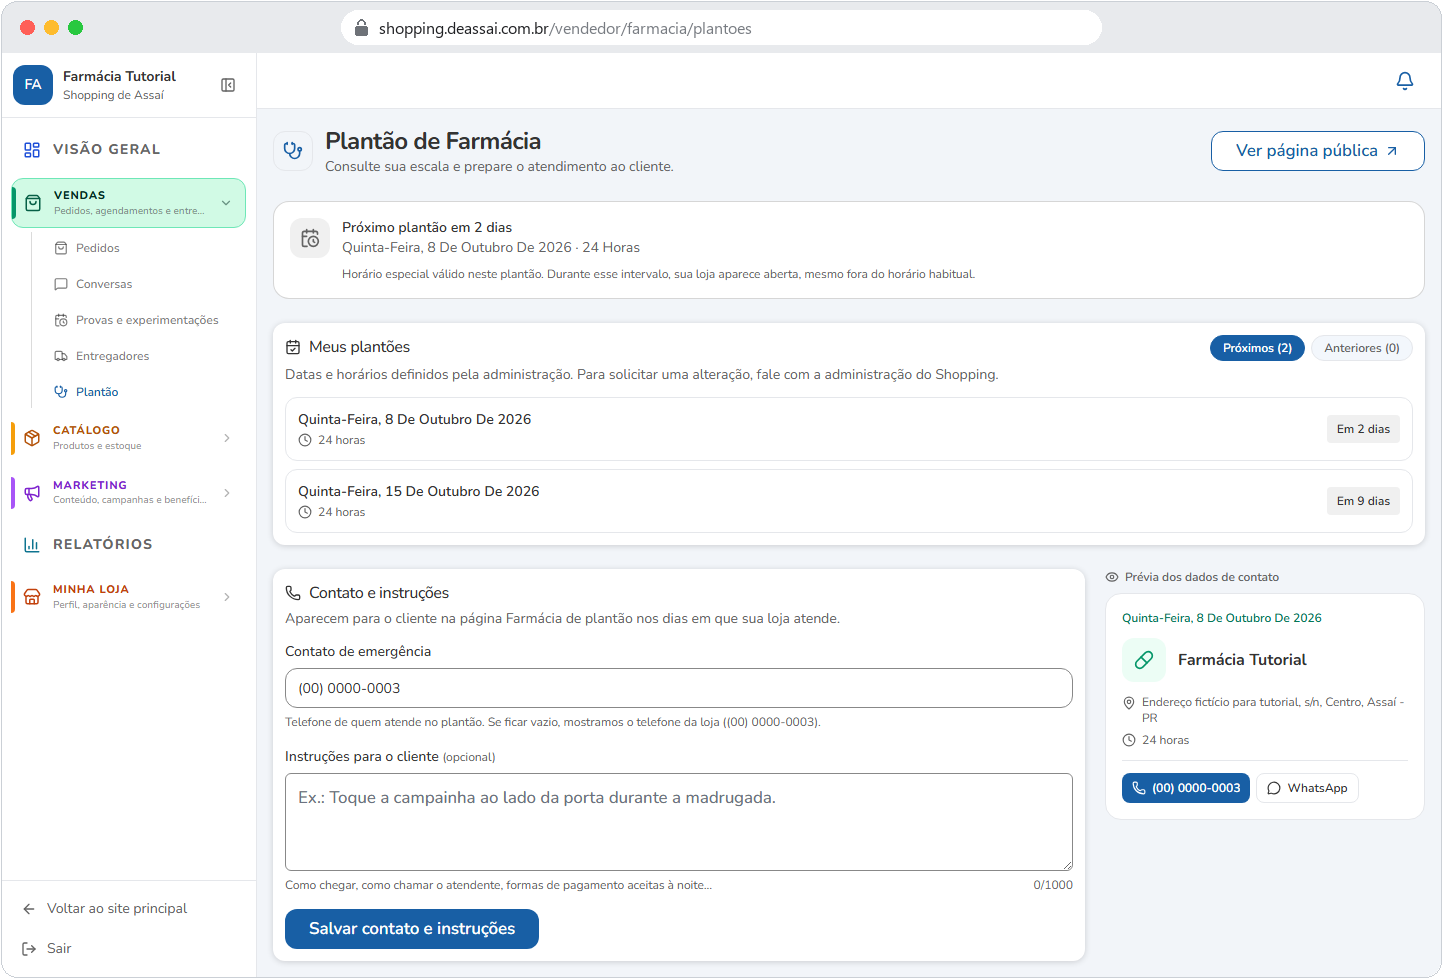Go to Provas e experimentações

tap(147, 320)
